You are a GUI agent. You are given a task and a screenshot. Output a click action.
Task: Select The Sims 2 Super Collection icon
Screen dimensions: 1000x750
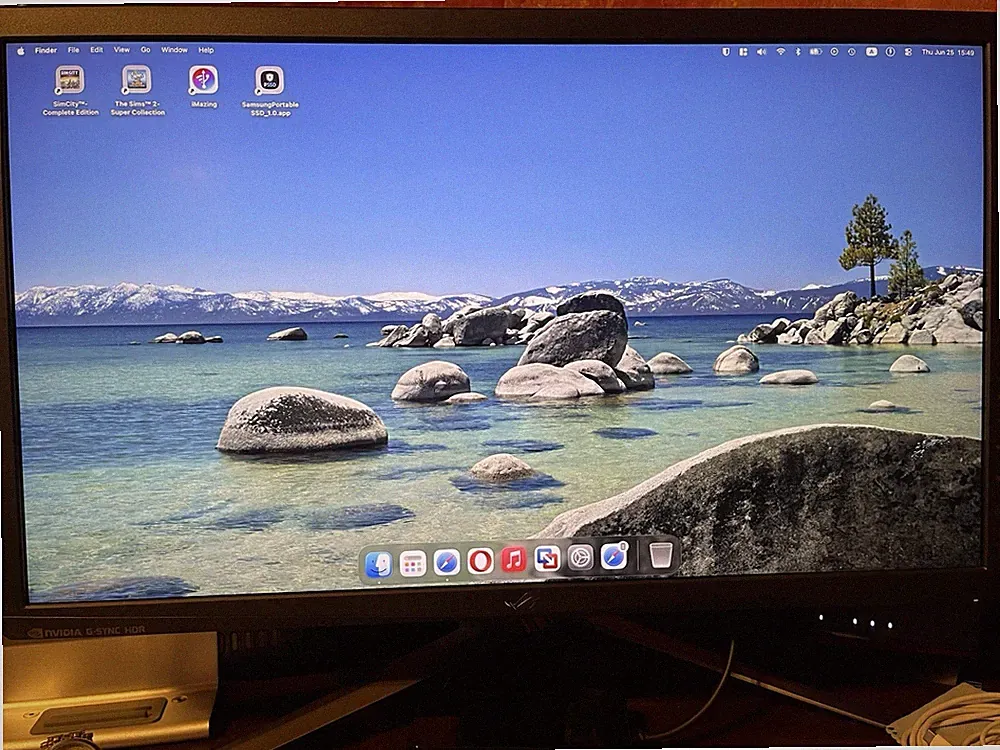136,80
